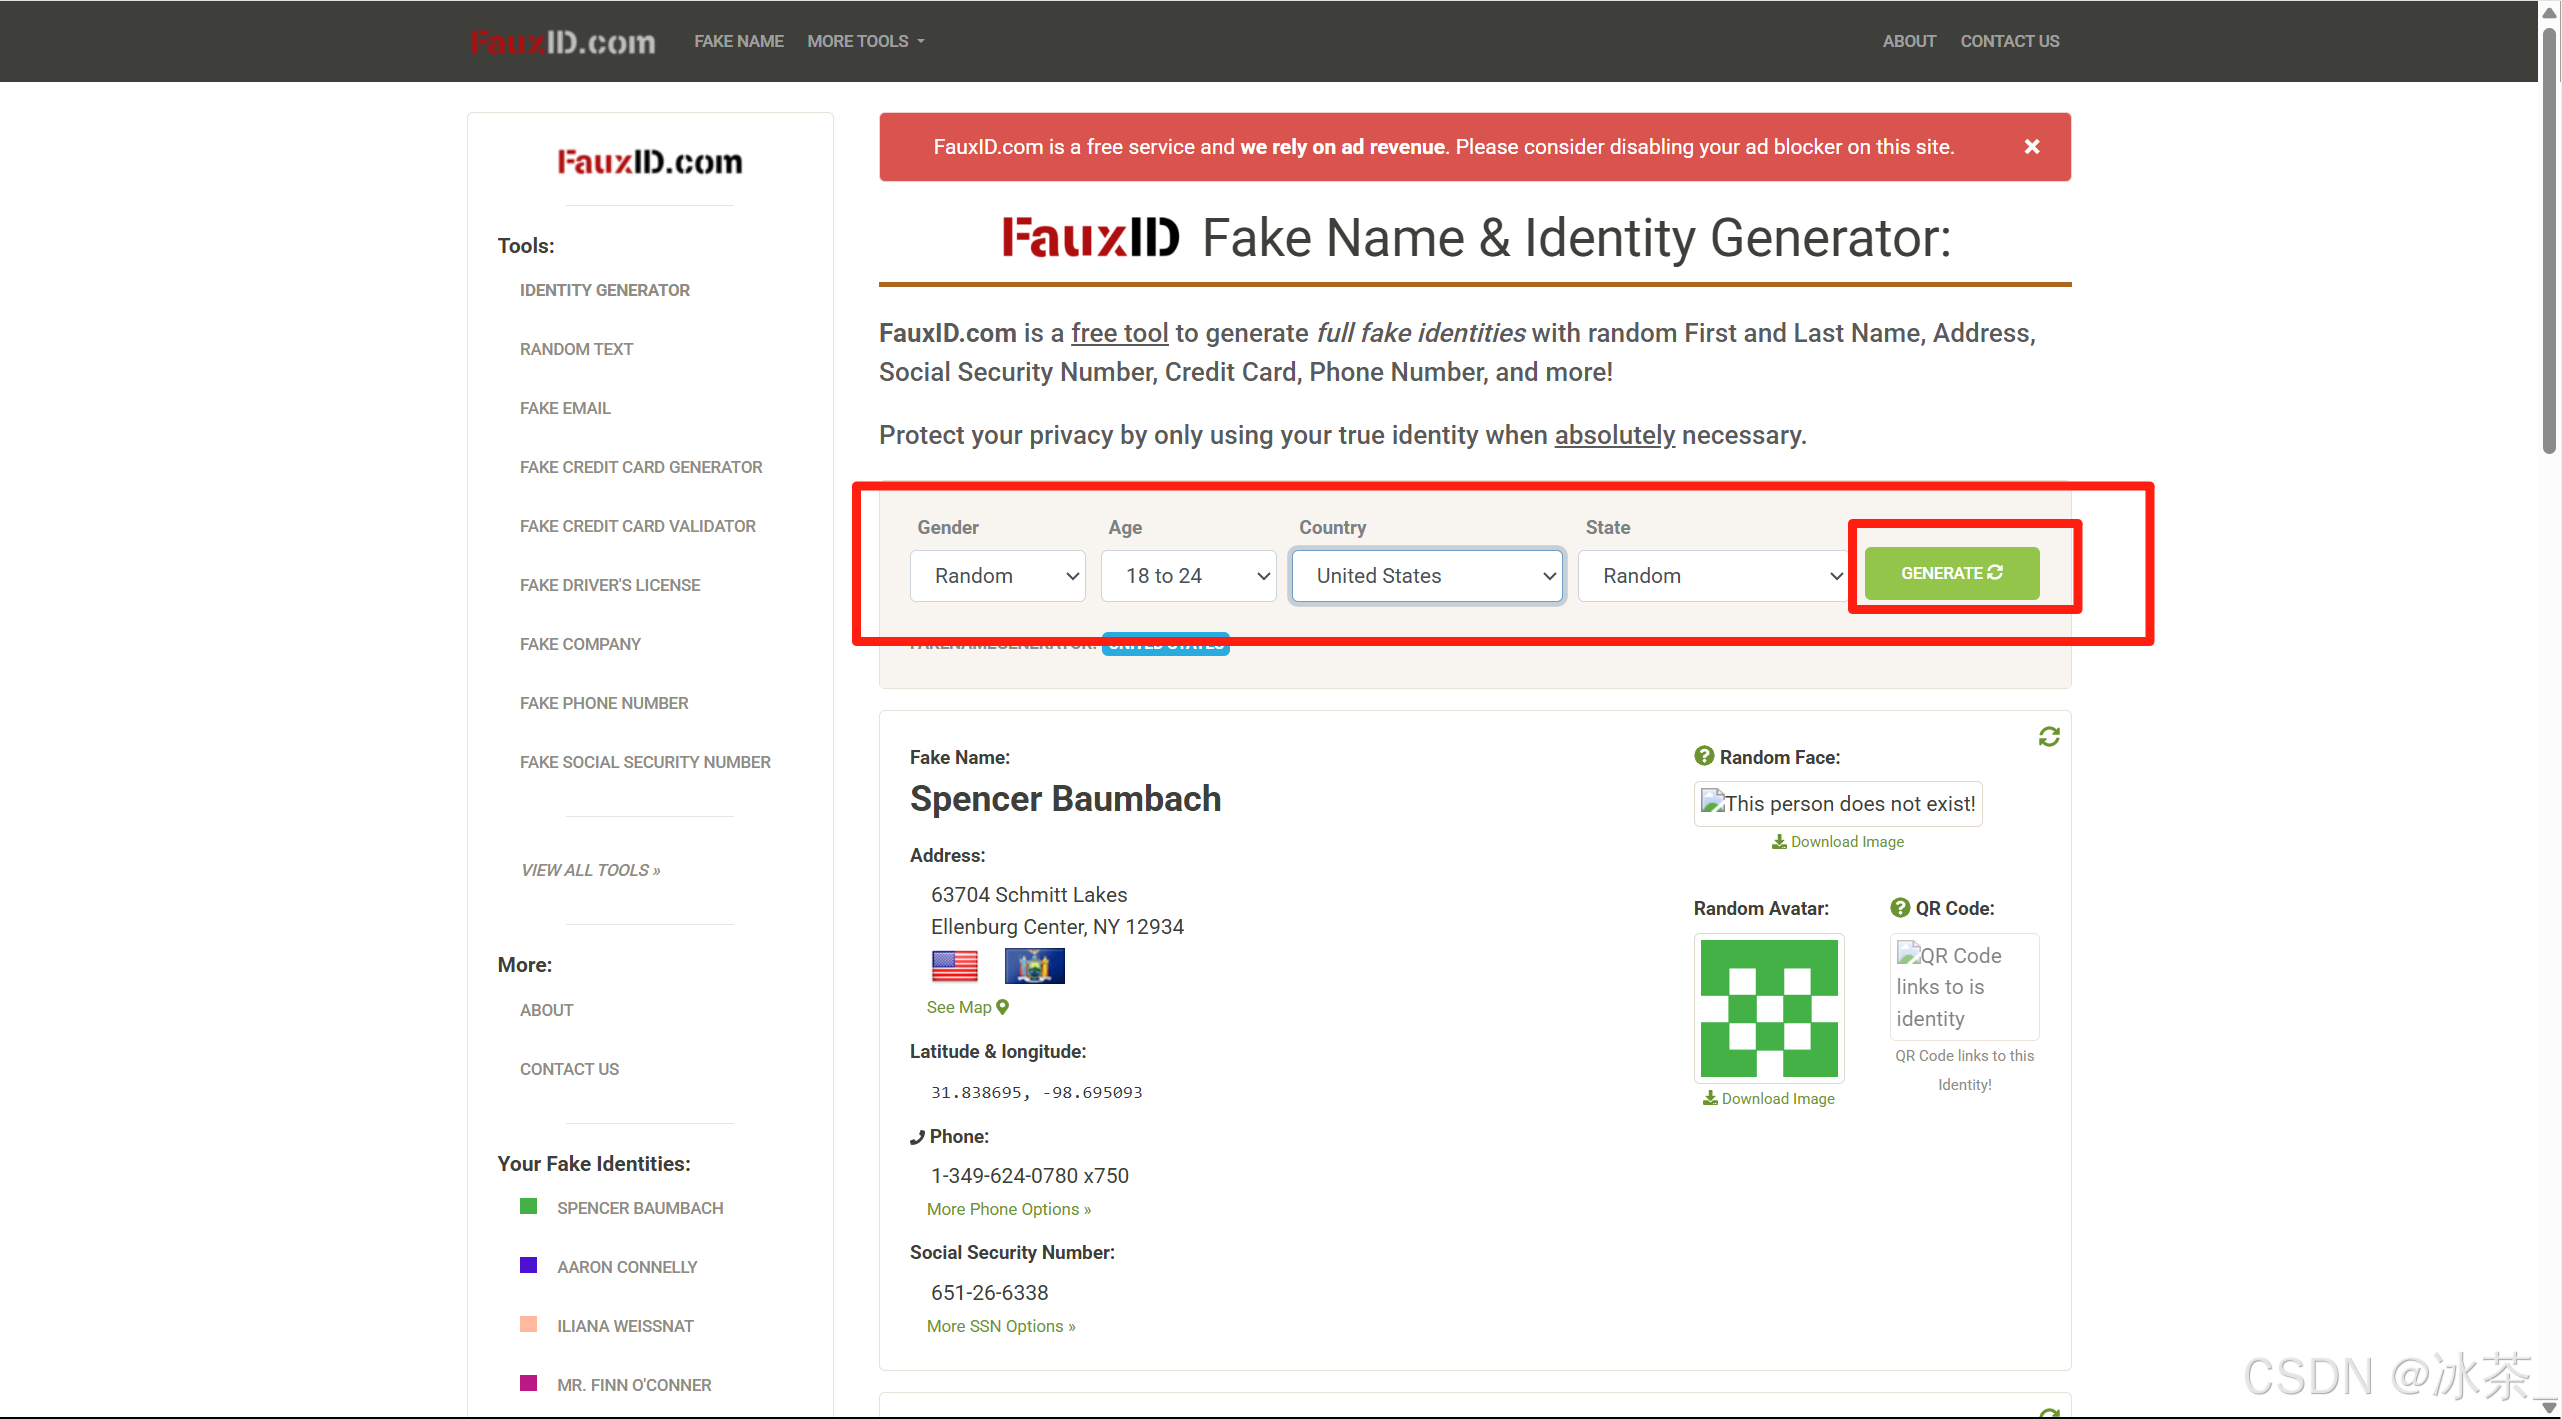The image size is (2562, 1419).
Task: Click the QR Code image placeholder
Action: click(x=1963, y=986)
